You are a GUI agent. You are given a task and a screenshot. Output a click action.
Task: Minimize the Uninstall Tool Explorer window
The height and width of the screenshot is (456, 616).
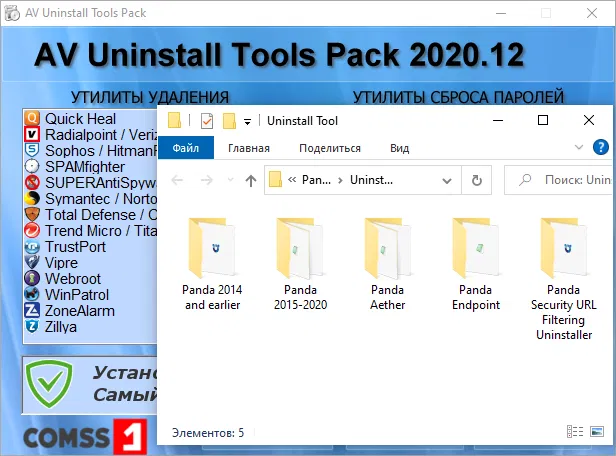click(498, 120)
